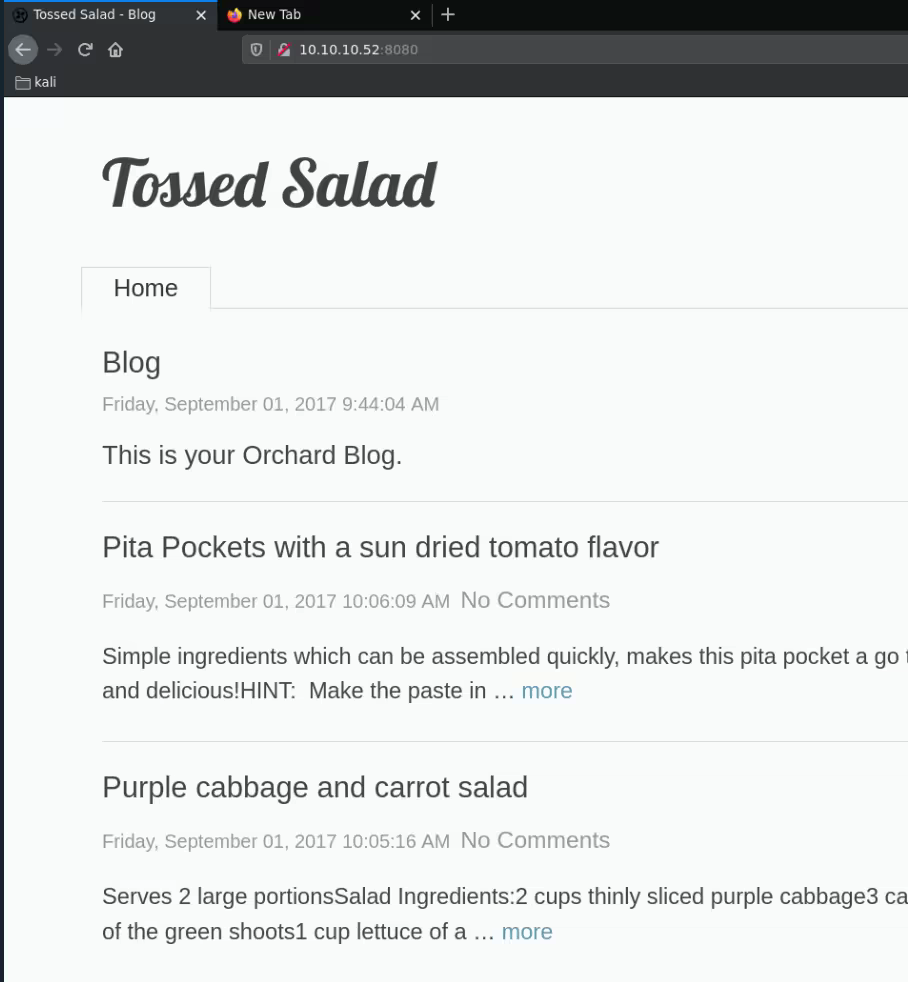
Task: Reload the current page
Action: pos(85,49)
